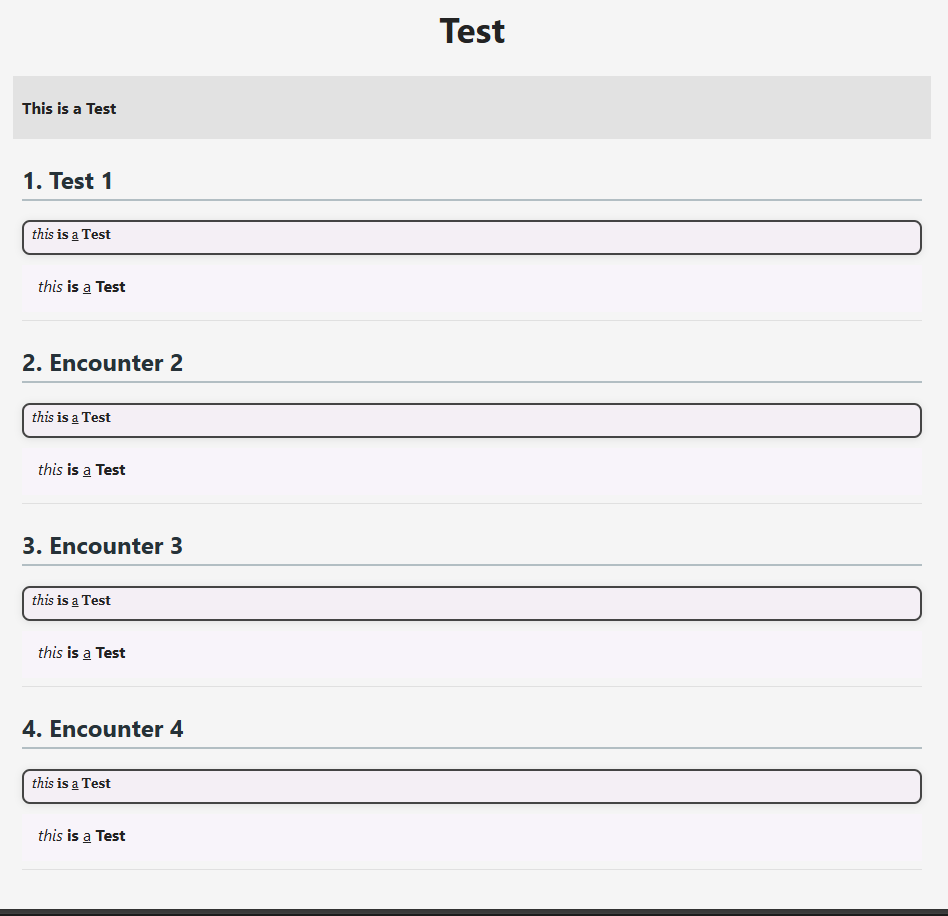
Task: Click the bold "Test" word in Encounter 3 box
Action: click(96, 600)
